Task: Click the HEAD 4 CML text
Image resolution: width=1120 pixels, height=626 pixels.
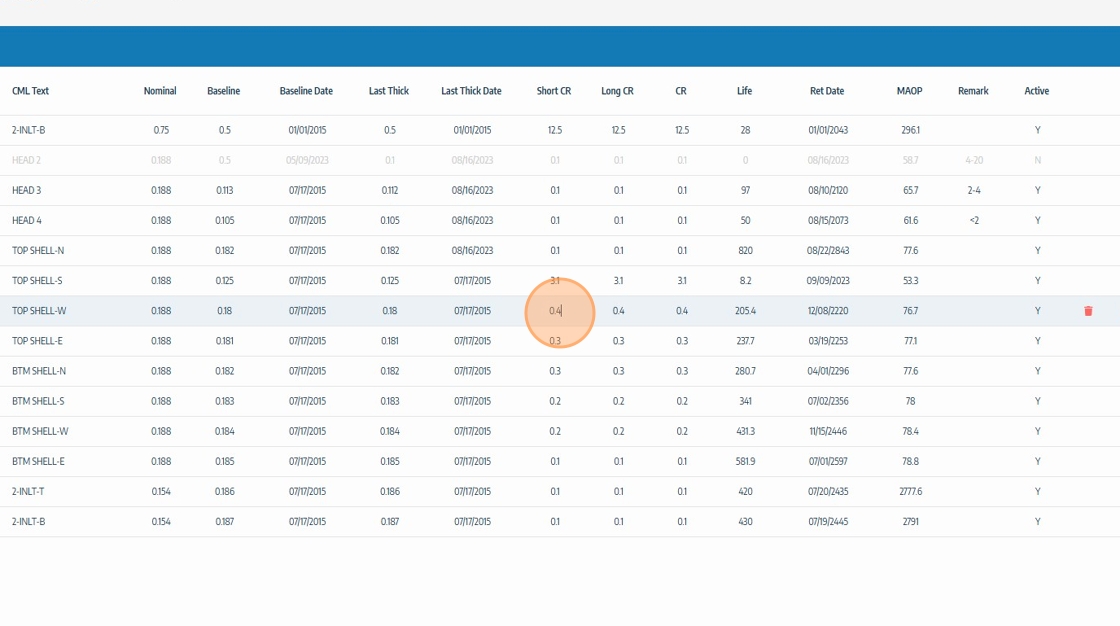Action: 26,220
